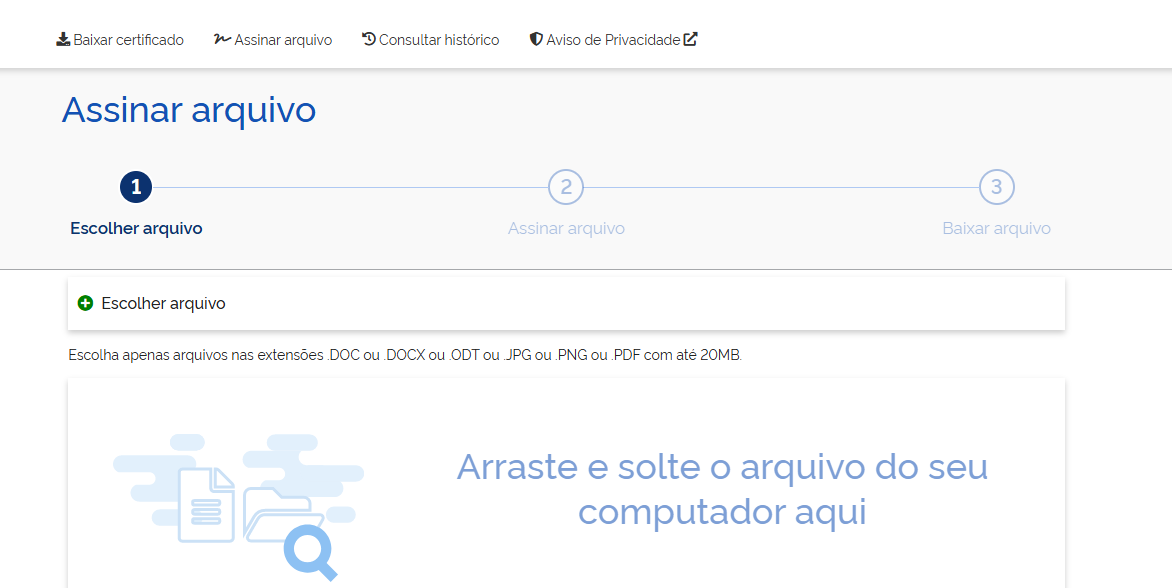Click the green plus icon on Escolher arquivo

click(85, 303)
